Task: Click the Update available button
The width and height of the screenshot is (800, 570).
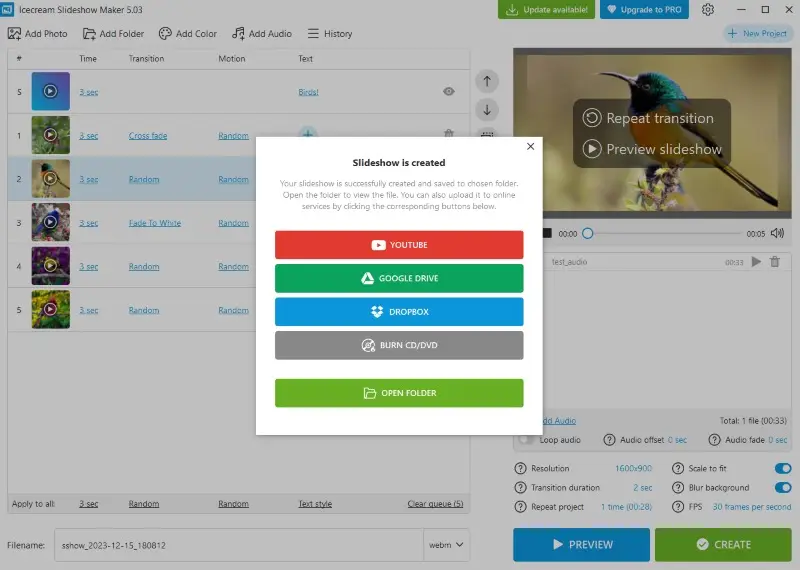Action: [x=546, y=10]
